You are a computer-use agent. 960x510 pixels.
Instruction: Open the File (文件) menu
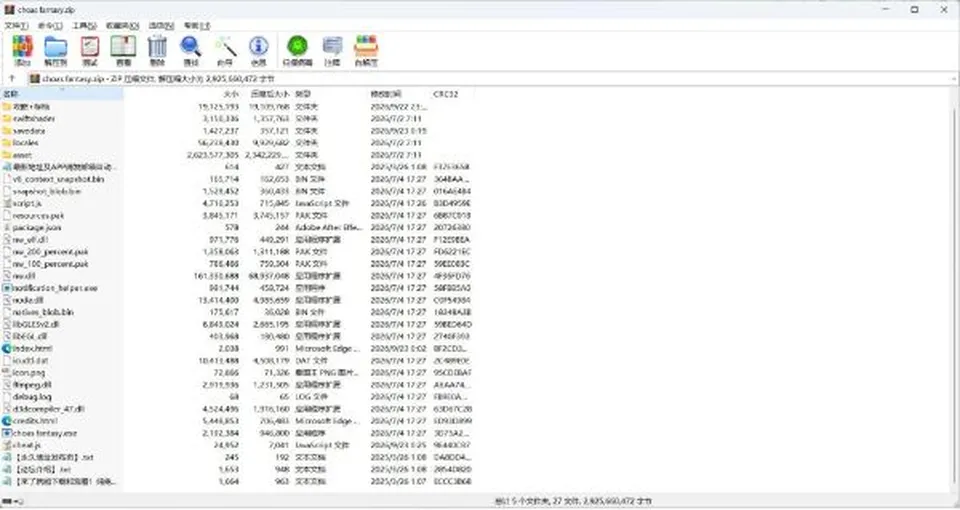tap(16, 26)
